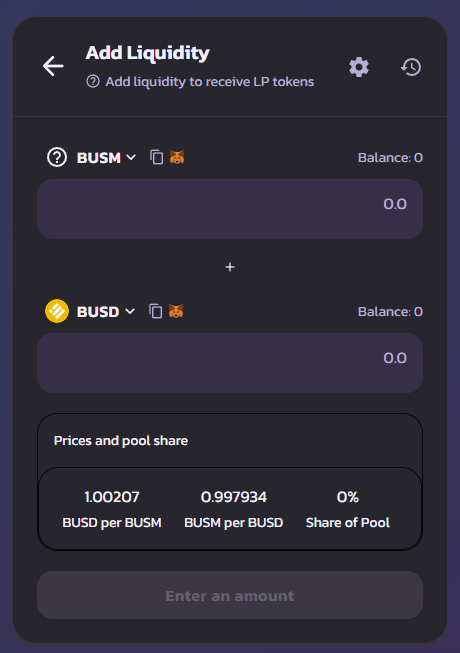460x653 pixels.
Task: Click the Enter an amount button
Action: coord(230,595)
